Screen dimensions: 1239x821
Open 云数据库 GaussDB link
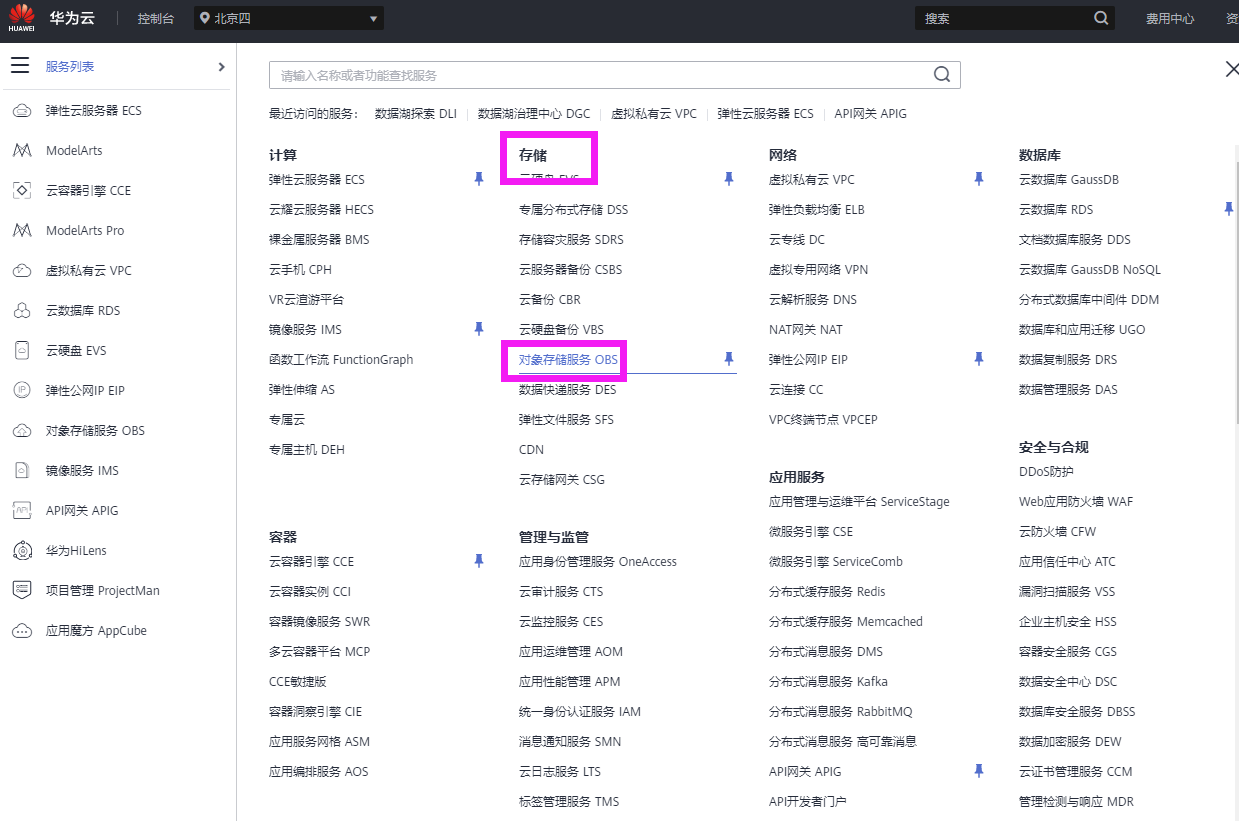(1069, 180)
